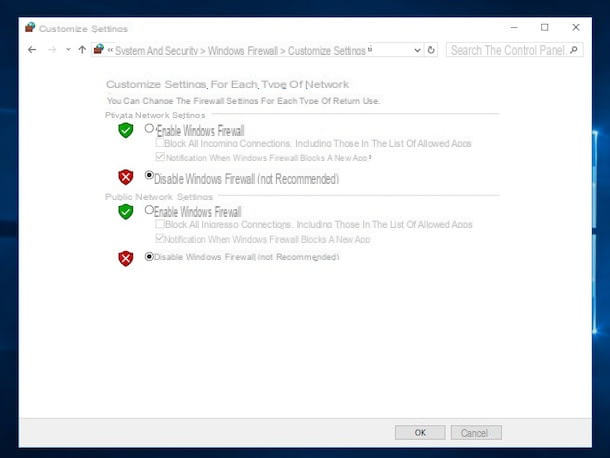Click the search magnifier icon
This screenshot has height=458, width=610.
point(573,50)
